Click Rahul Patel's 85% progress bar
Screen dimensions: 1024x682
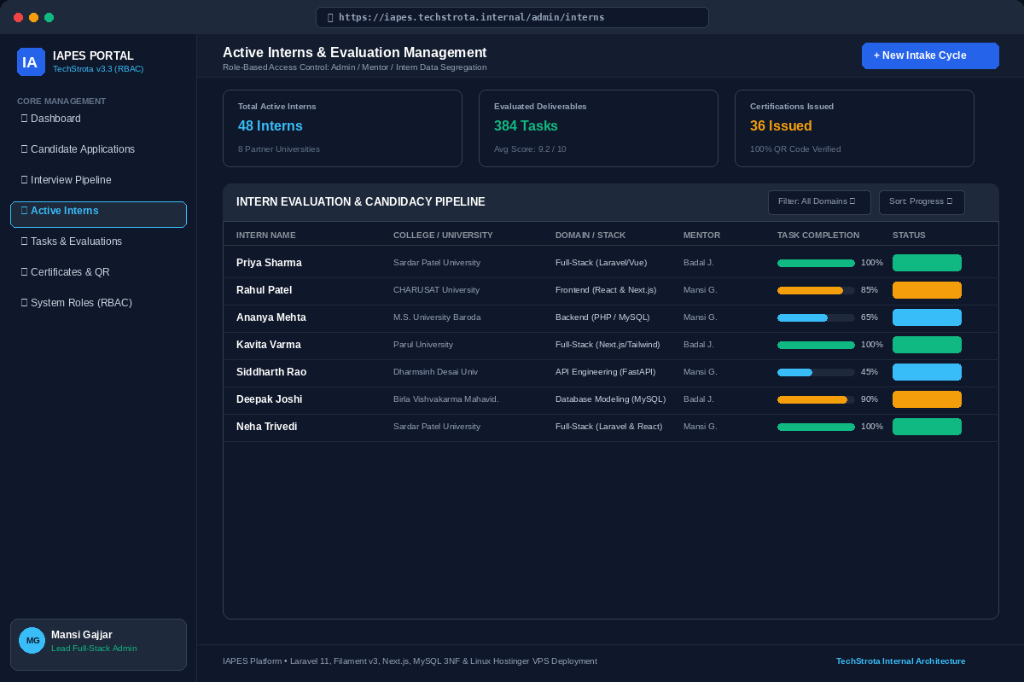[x=816, y=291]
